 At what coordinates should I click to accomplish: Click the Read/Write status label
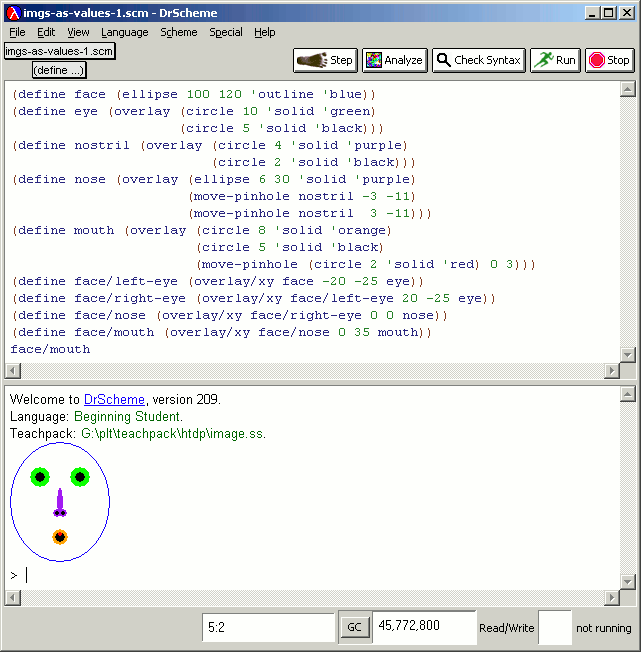(506, 628)
